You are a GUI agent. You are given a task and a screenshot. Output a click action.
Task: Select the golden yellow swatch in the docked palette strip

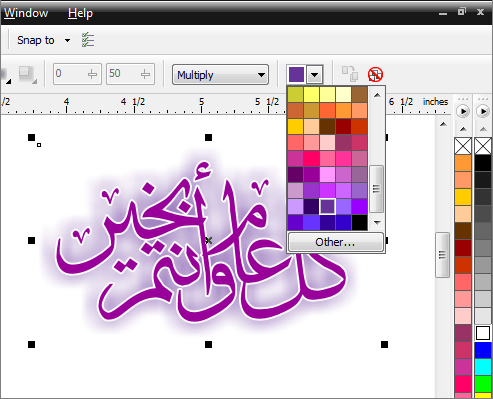coord(463,197)
